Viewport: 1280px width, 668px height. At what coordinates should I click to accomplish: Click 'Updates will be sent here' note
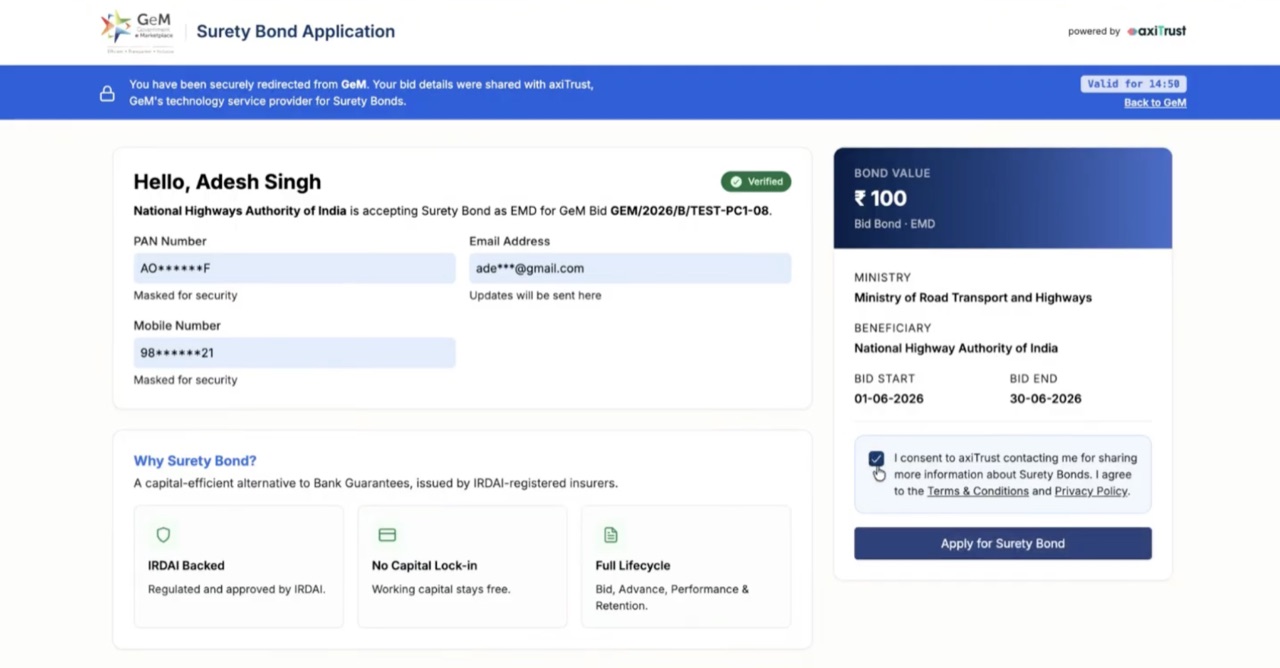tap(535, 296)
